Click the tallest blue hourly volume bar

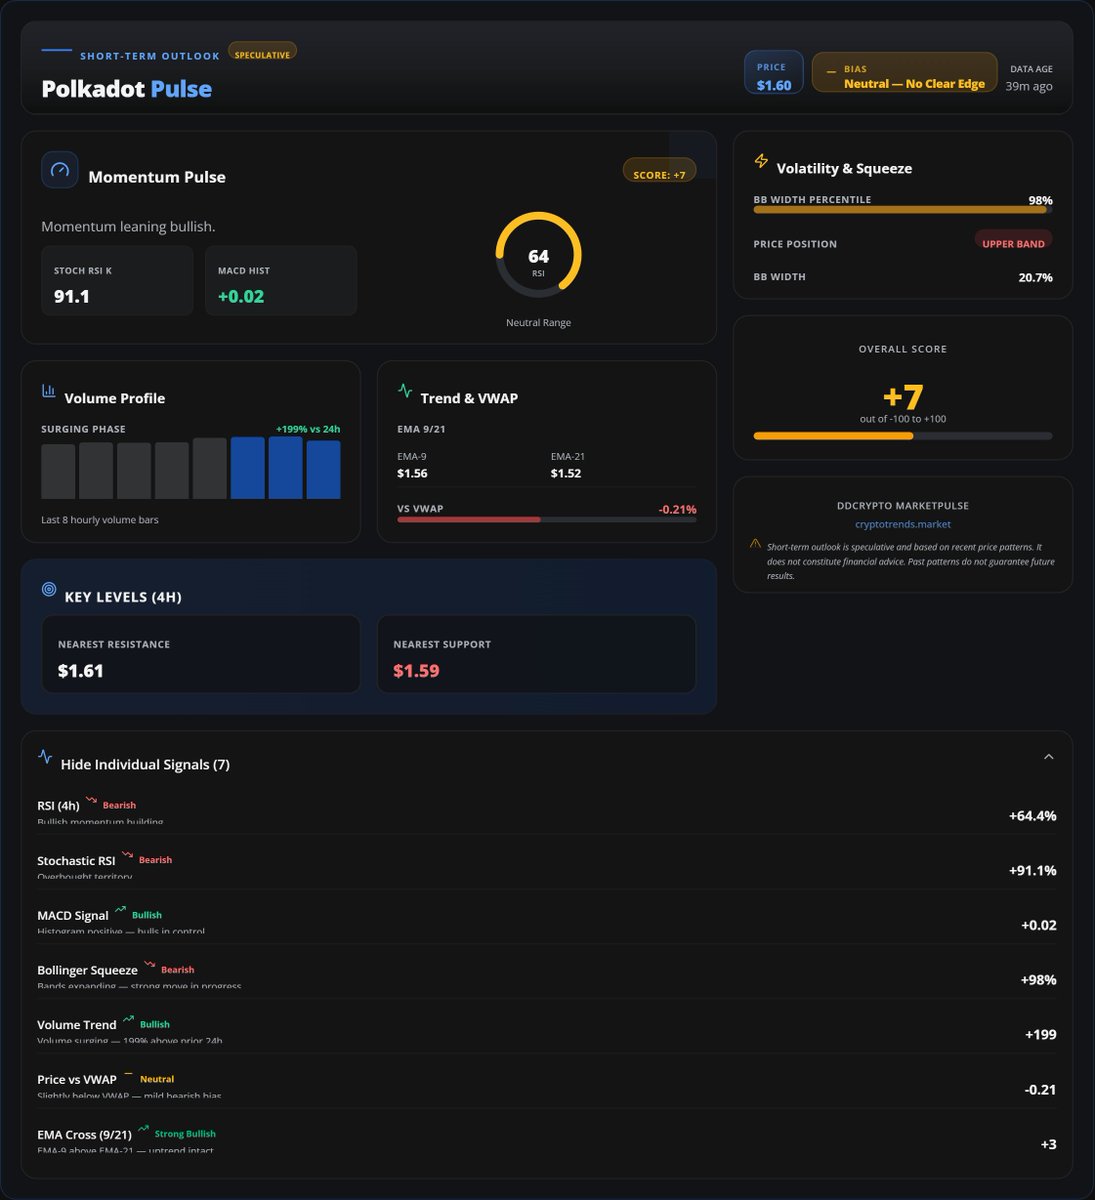tap(286, 467)
